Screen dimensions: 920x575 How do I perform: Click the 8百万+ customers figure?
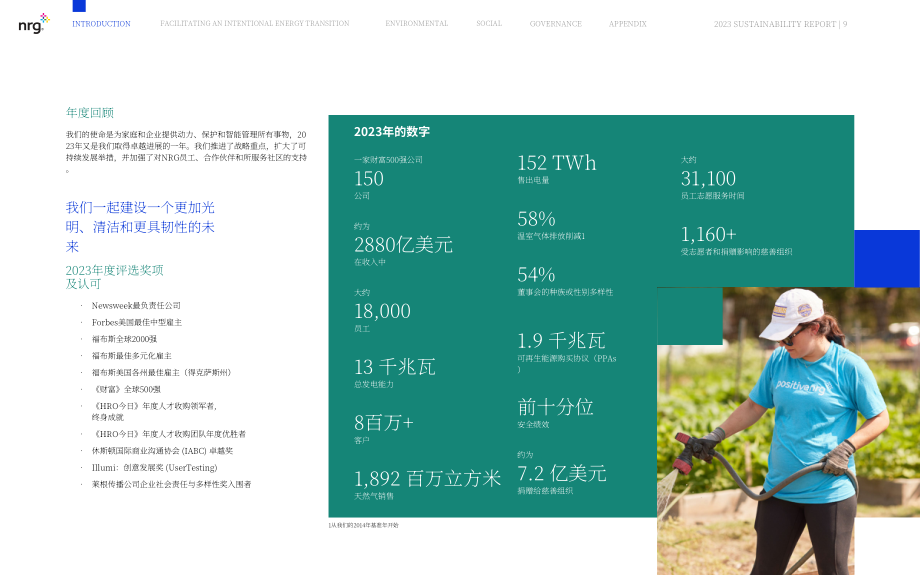384,422
